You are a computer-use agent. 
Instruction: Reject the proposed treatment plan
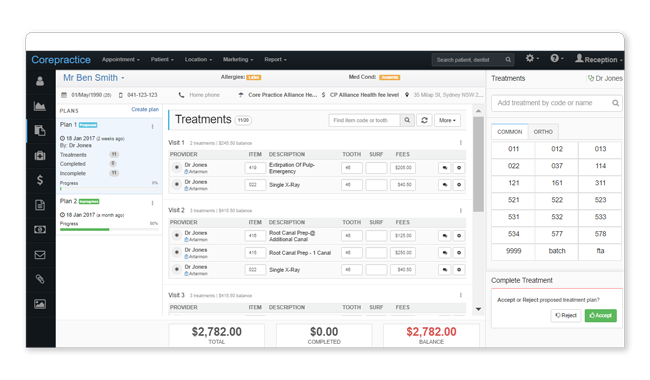[566, 315]
